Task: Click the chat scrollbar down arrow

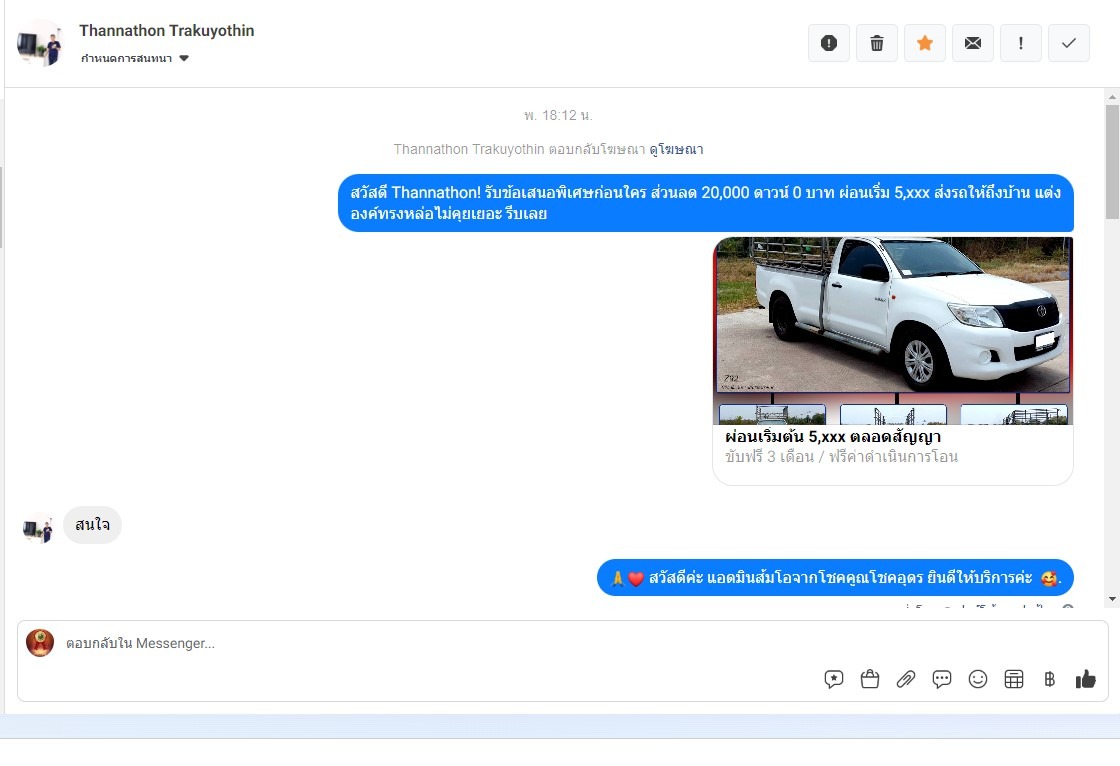Action: (x=1112, y=599)
